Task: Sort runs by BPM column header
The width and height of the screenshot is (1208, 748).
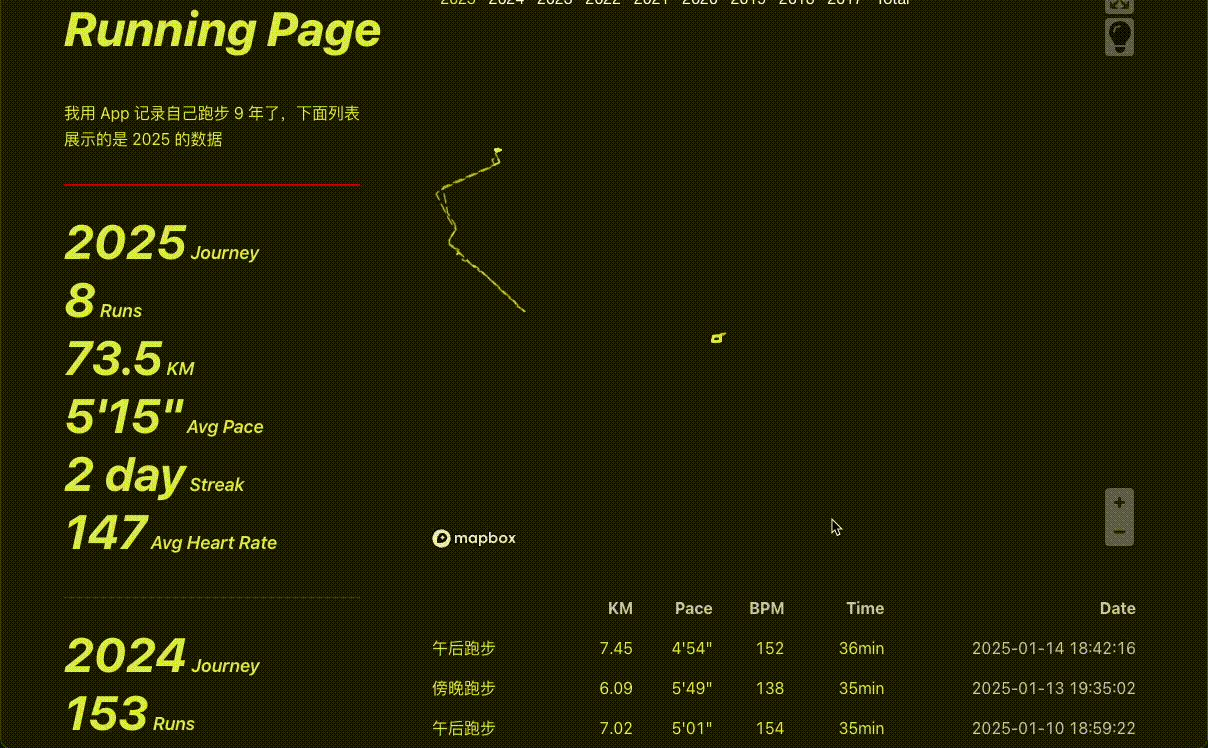Action: point(766,608)
